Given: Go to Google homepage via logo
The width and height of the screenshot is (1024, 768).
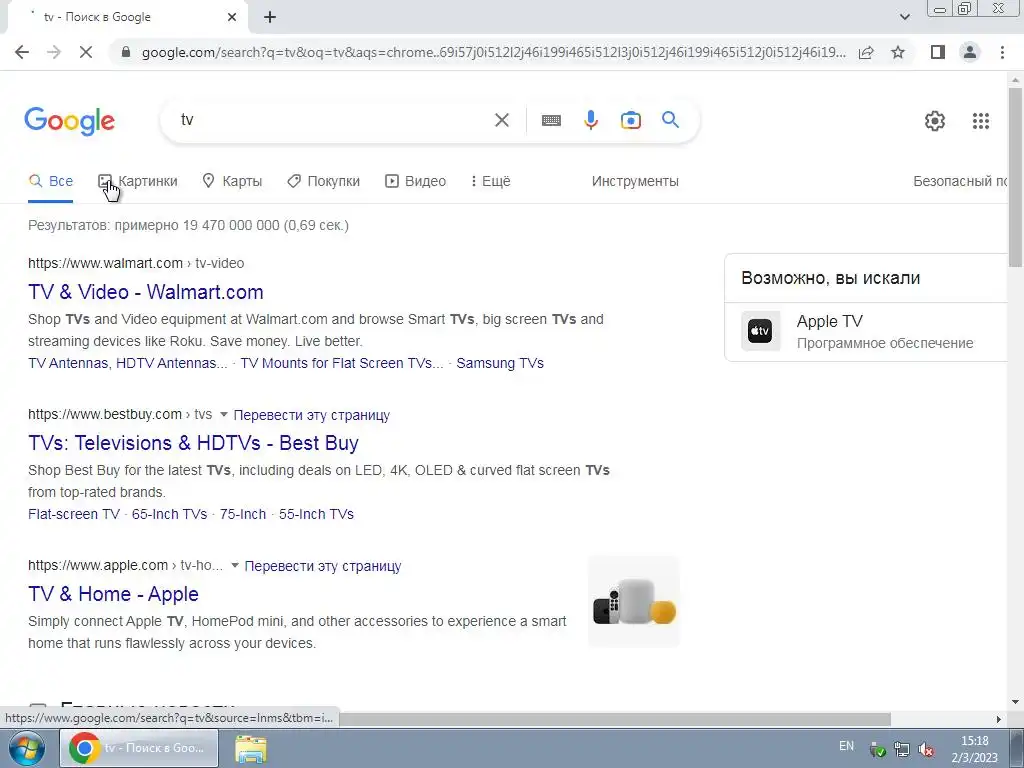Looking at the screenshot, I should coord(70,121).
